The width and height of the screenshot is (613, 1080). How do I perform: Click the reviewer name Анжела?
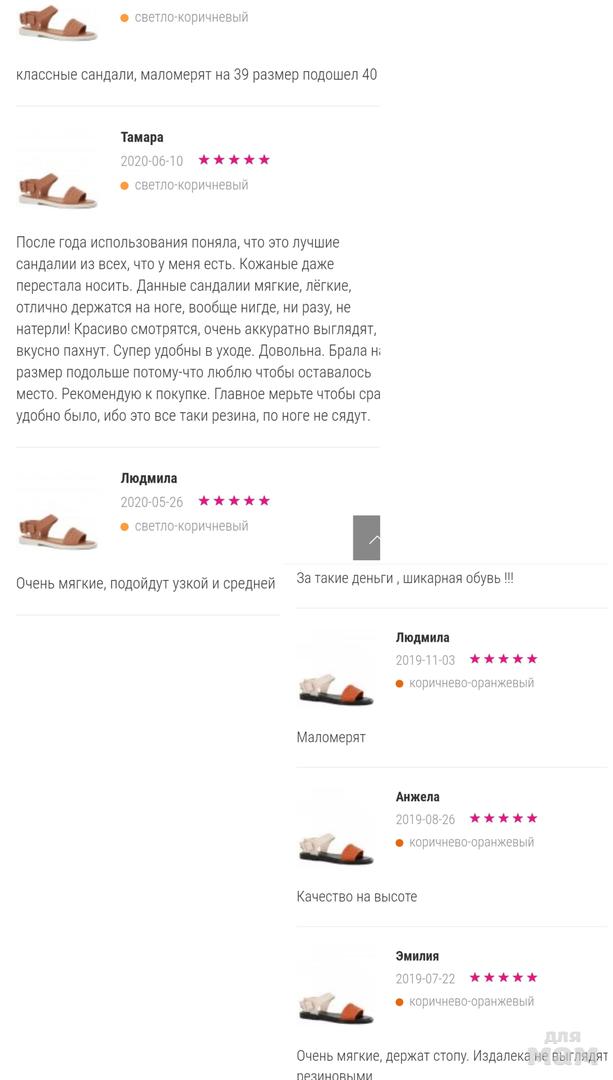[x=418, y=797]
